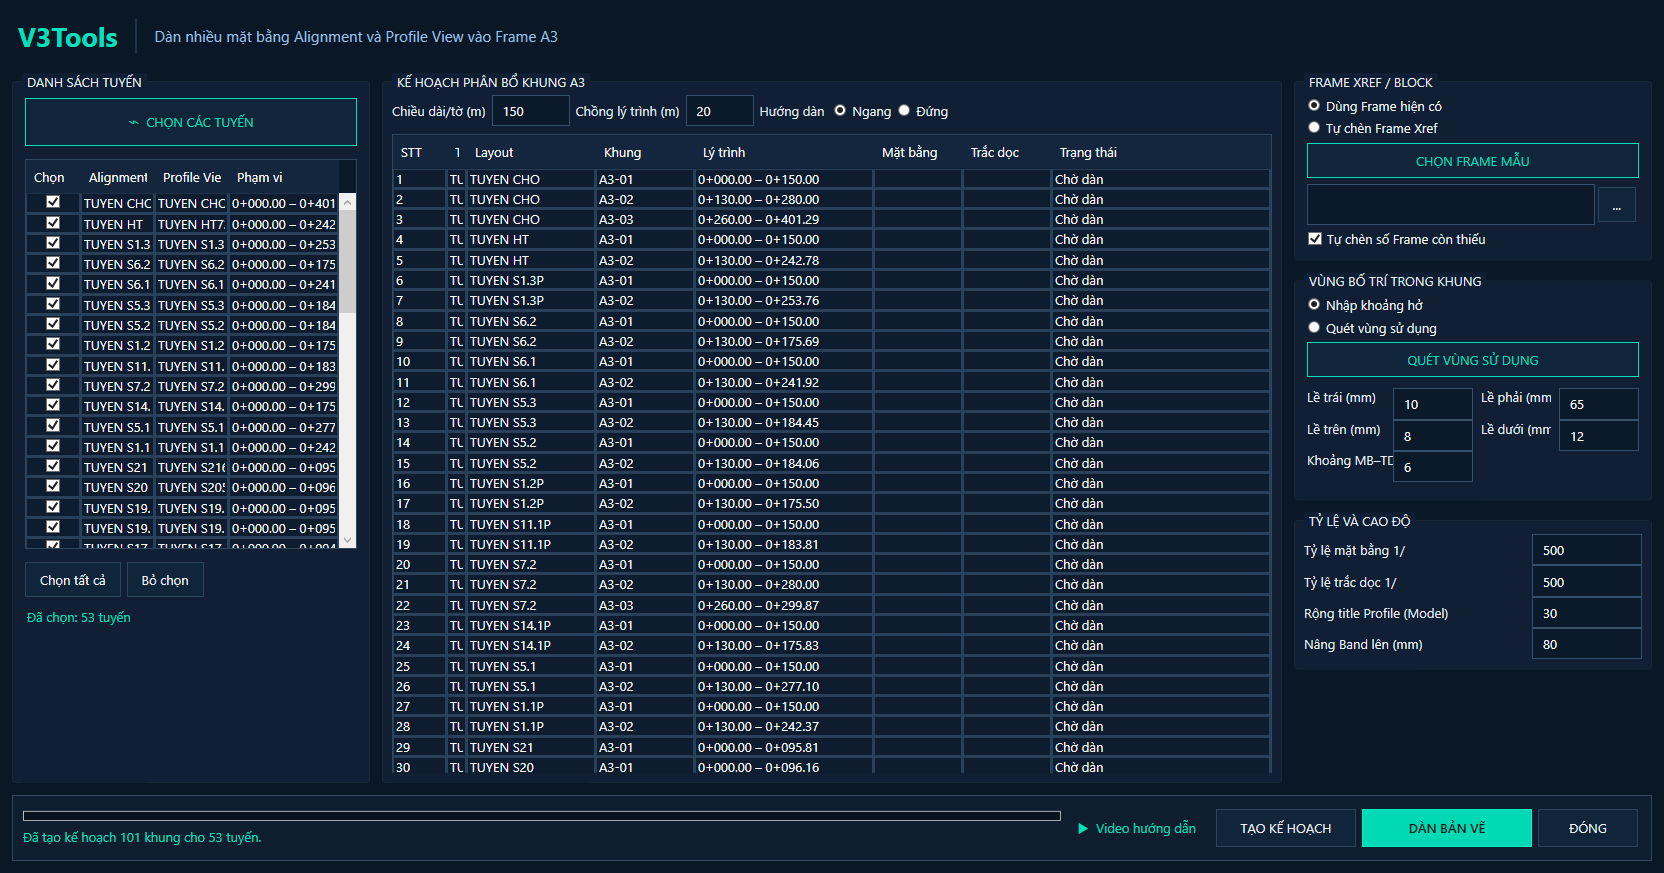Click TUYEN S7.2 in the alignment list
The height and width of the screenshot is (873, 1664).
pos(117,386)
